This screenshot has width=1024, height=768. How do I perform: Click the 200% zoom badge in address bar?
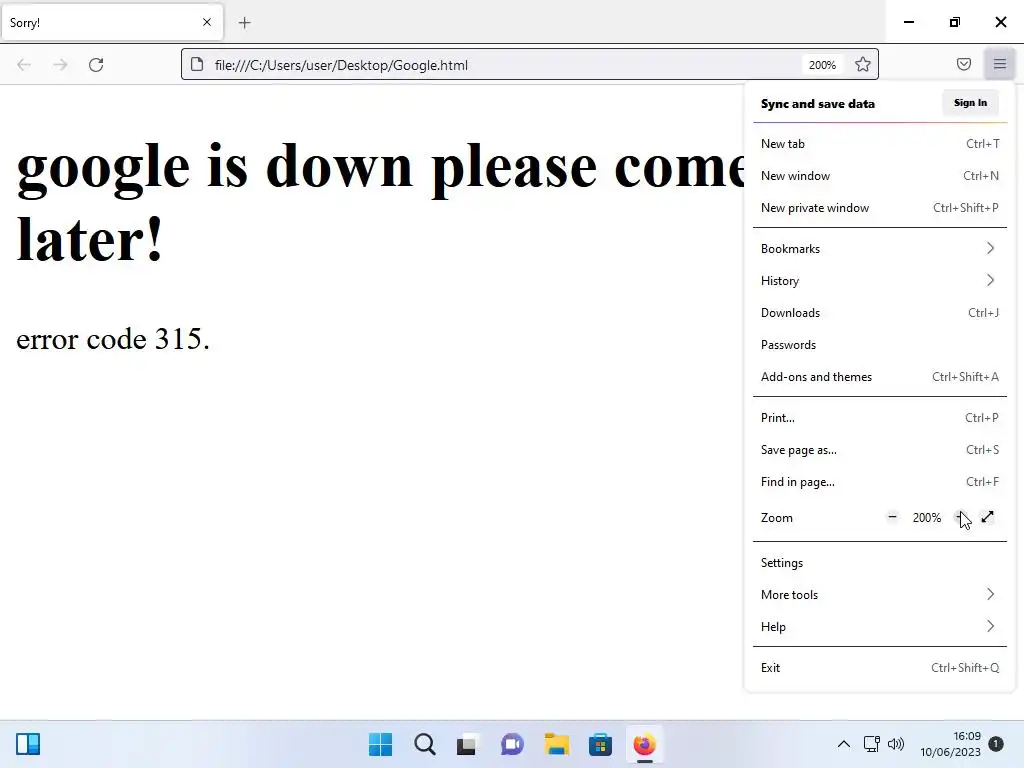[822, 65]
